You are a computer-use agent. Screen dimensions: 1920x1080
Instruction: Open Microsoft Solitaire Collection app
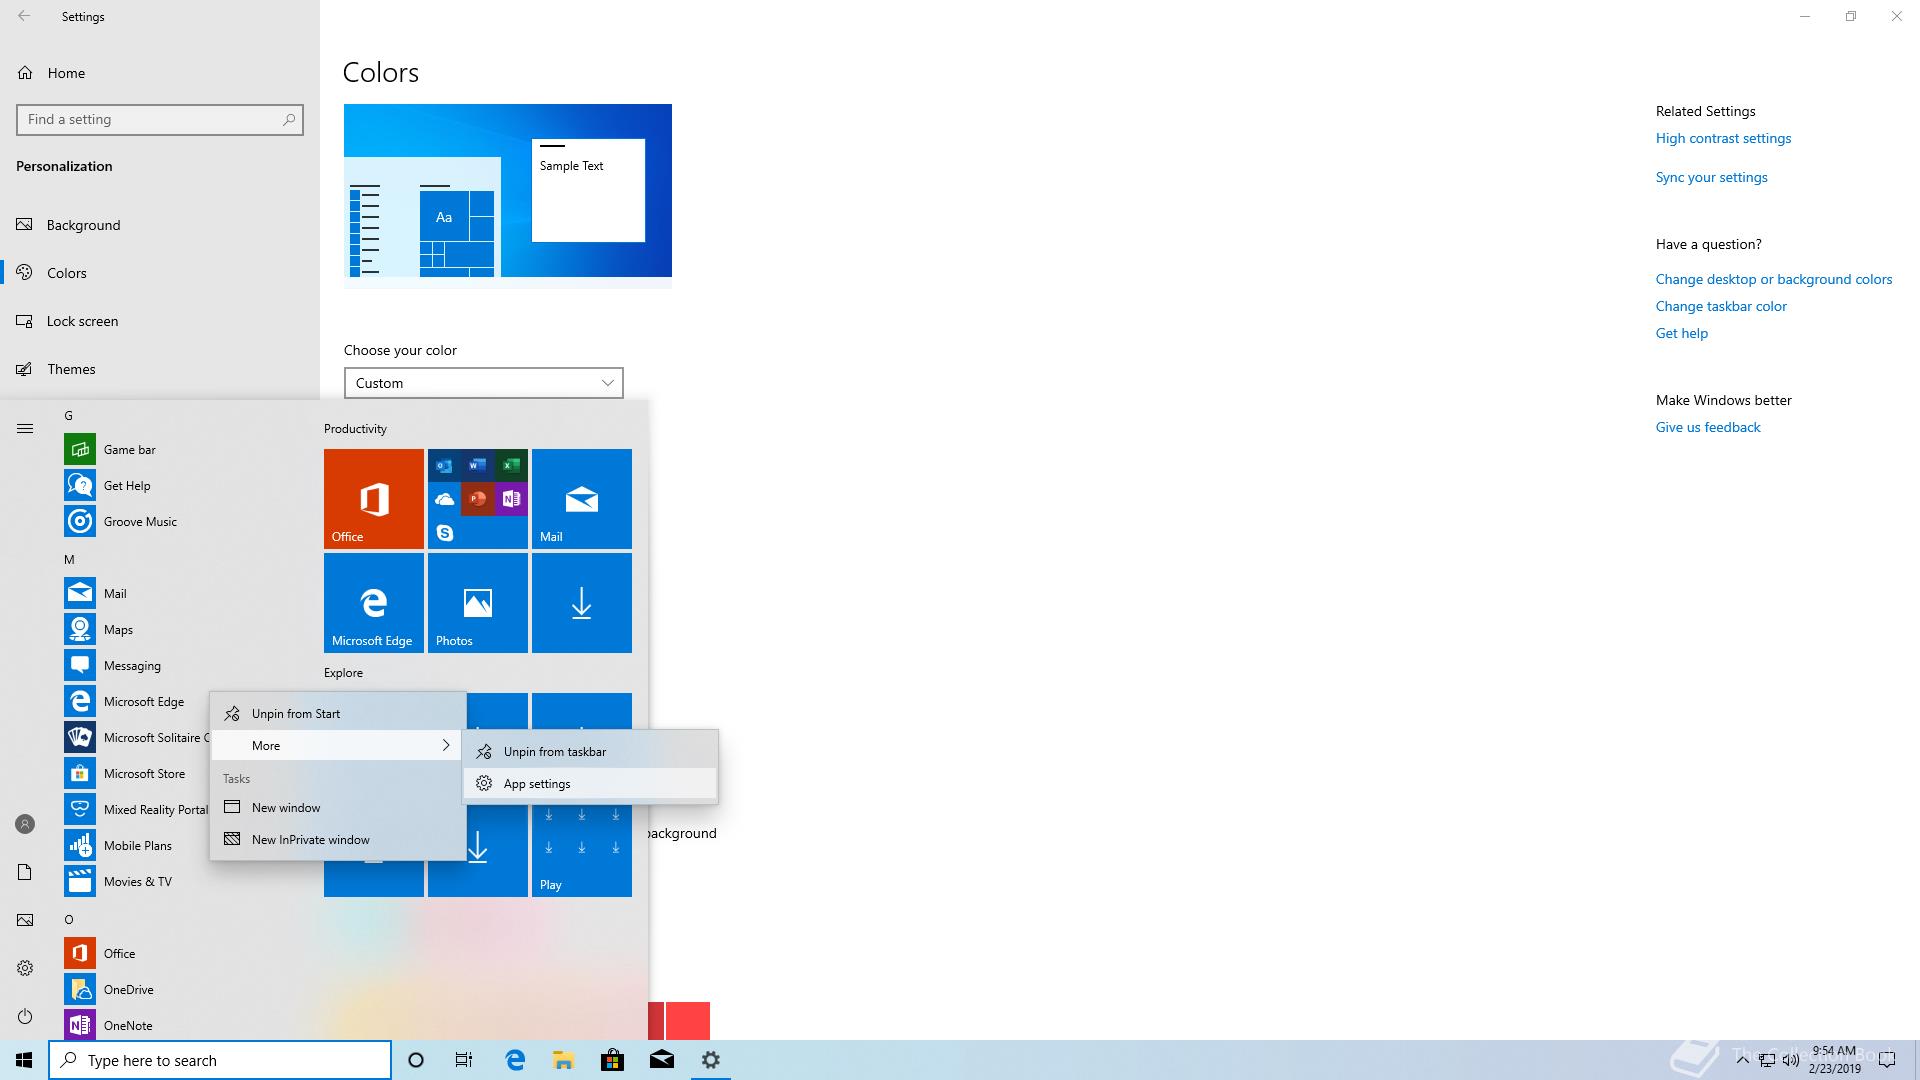click(x=137, y=738)
